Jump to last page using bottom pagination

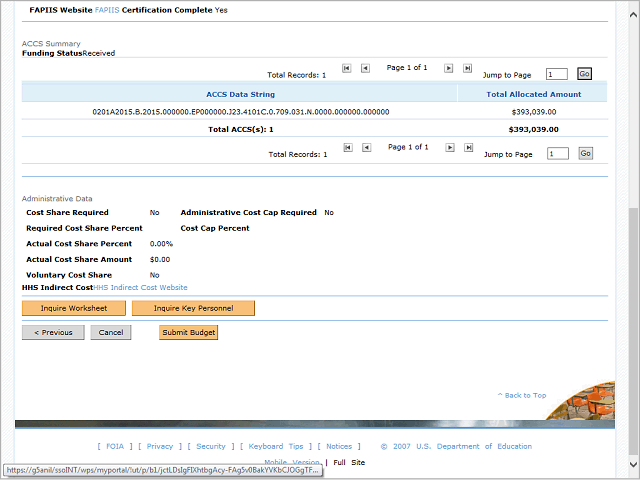point(468,147)
